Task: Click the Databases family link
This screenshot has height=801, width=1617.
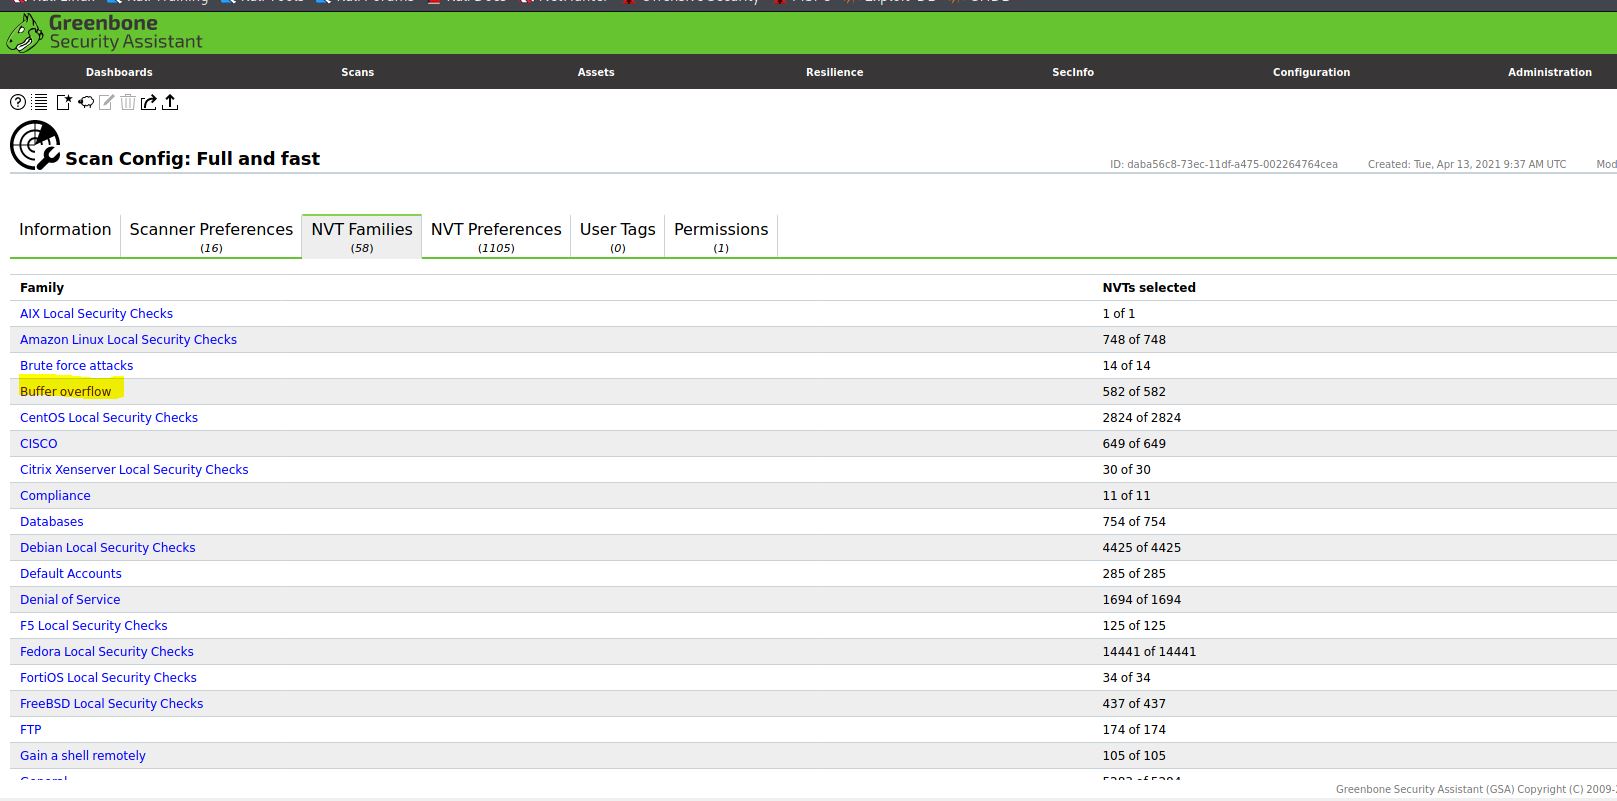Action: pos(52,522)
